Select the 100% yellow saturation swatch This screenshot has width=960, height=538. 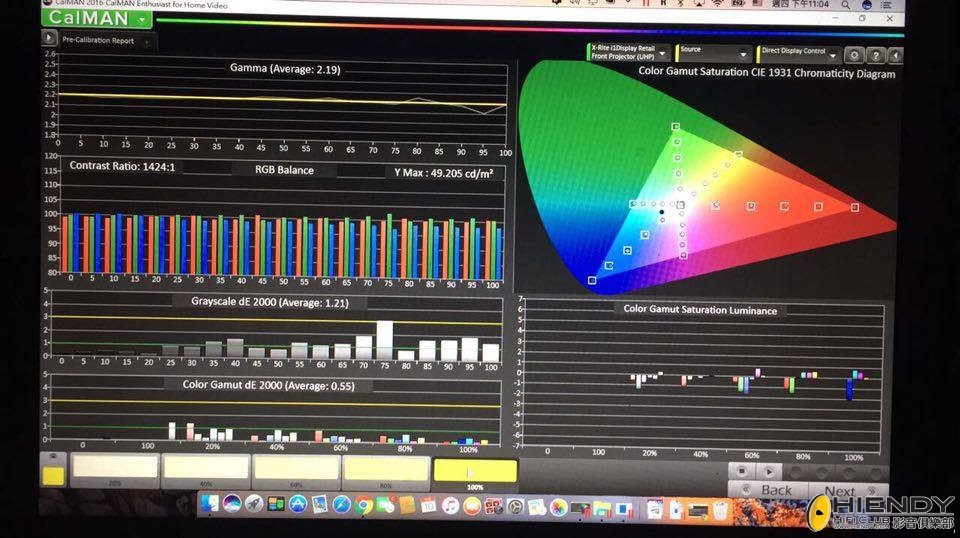[475, 471]
